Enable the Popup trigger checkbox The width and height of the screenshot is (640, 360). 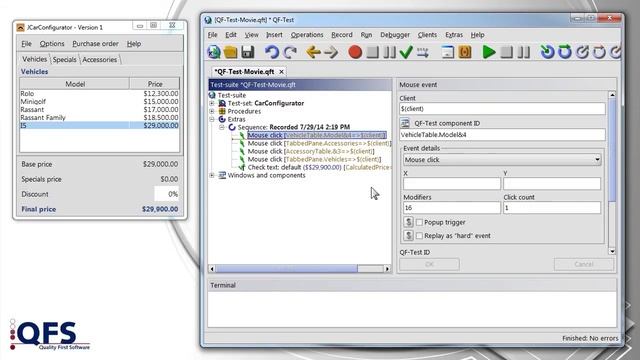419,222
